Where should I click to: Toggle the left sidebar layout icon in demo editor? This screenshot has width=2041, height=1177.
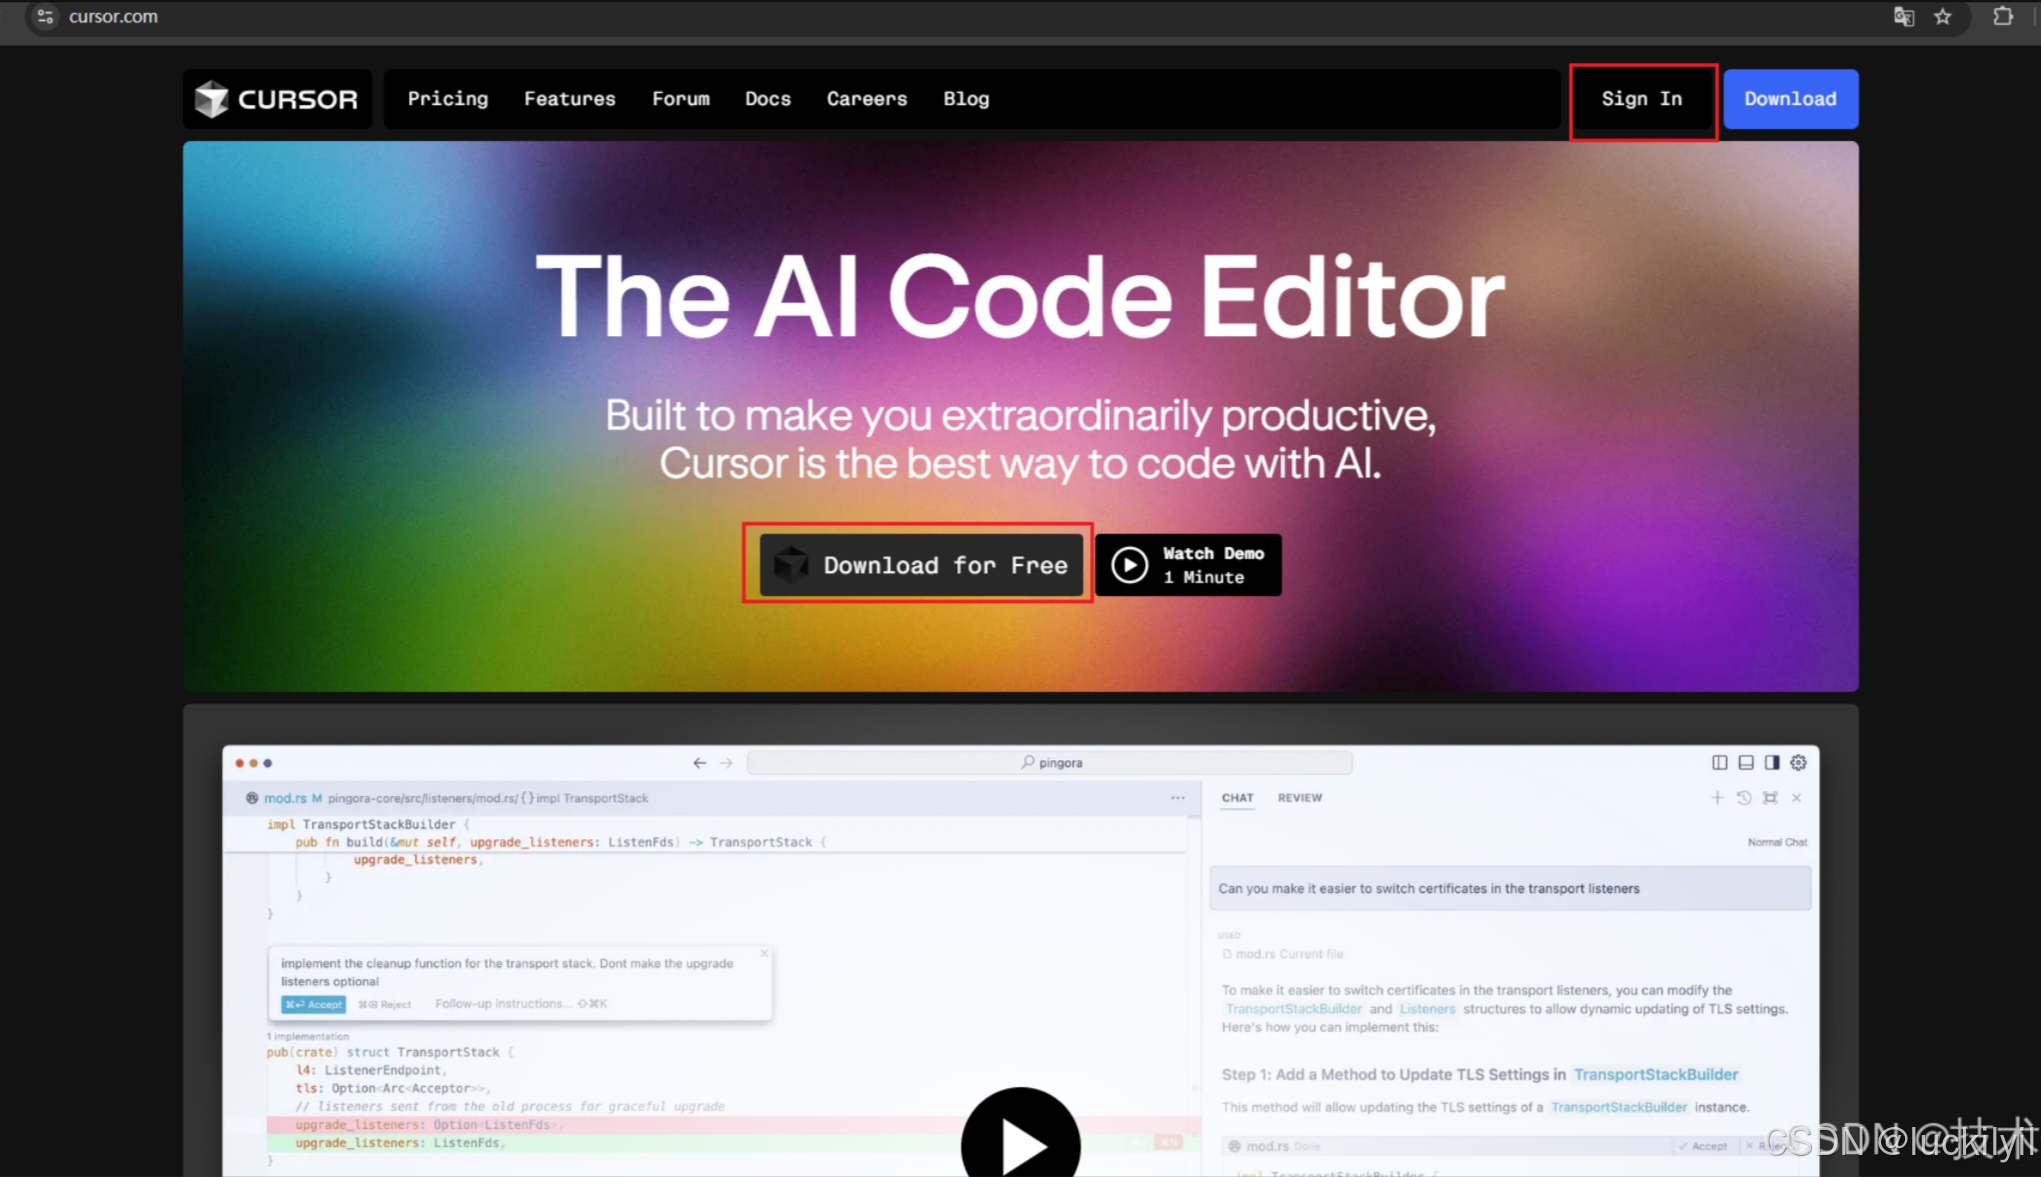(x=1719, y=763)
